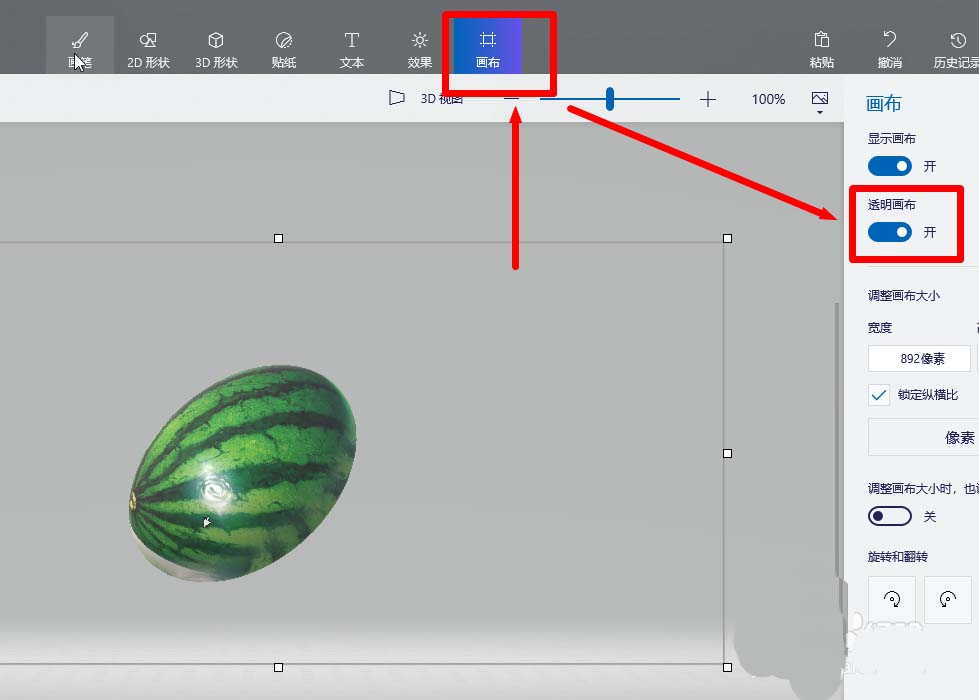Select the Brushes tool
Image resolution: width=979 pixels, height=700 pixels.
pyautogui.click(x=80, y=47)
